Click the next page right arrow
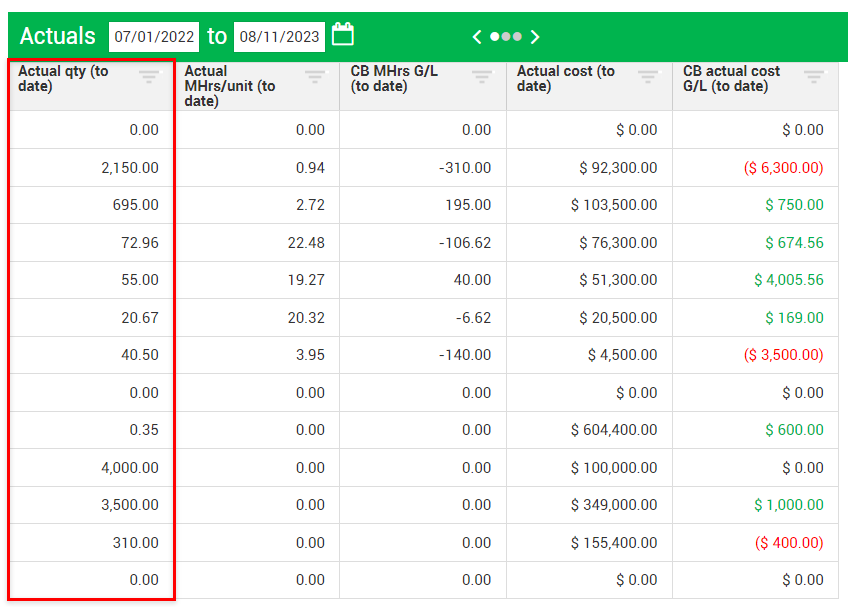The width and height of the screenshot is (848, 607). pos(535,37)
